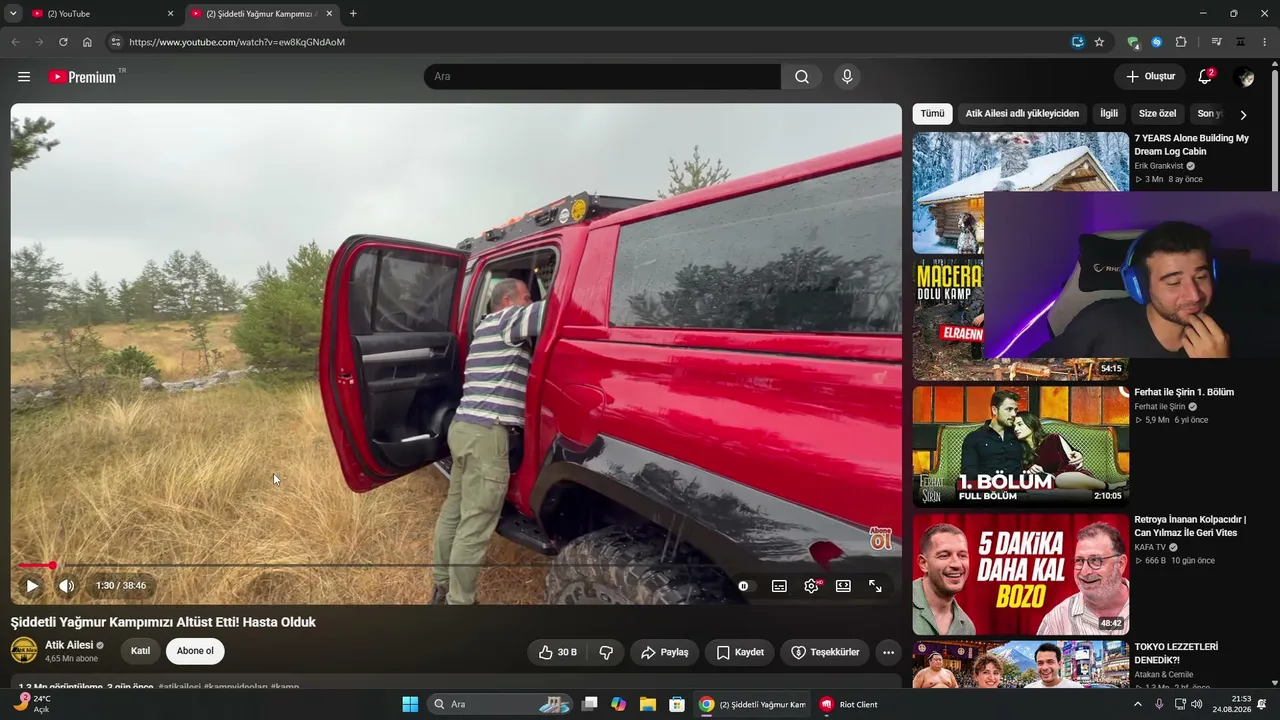
Task: Show more filter chips with the arrow
Action: pos(1243,115)
